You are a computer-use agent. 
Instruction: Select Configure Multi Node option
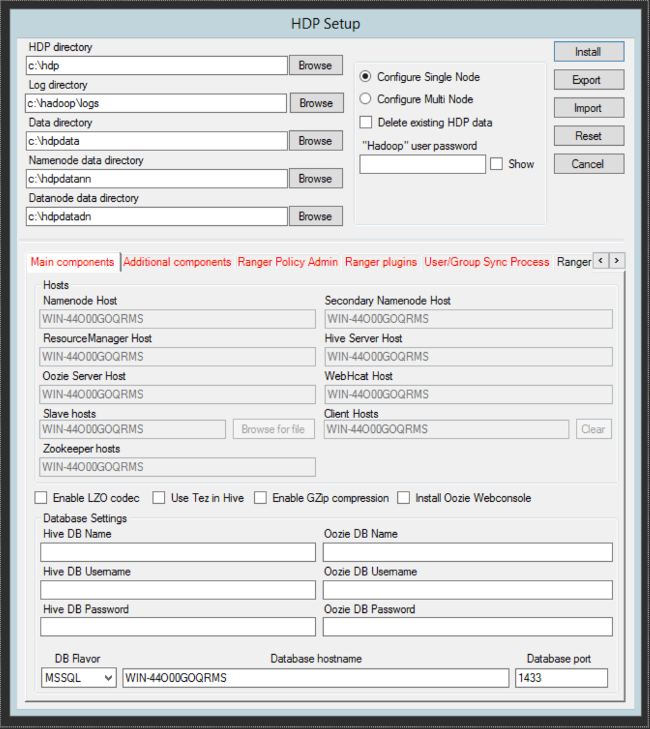point(366,99)
